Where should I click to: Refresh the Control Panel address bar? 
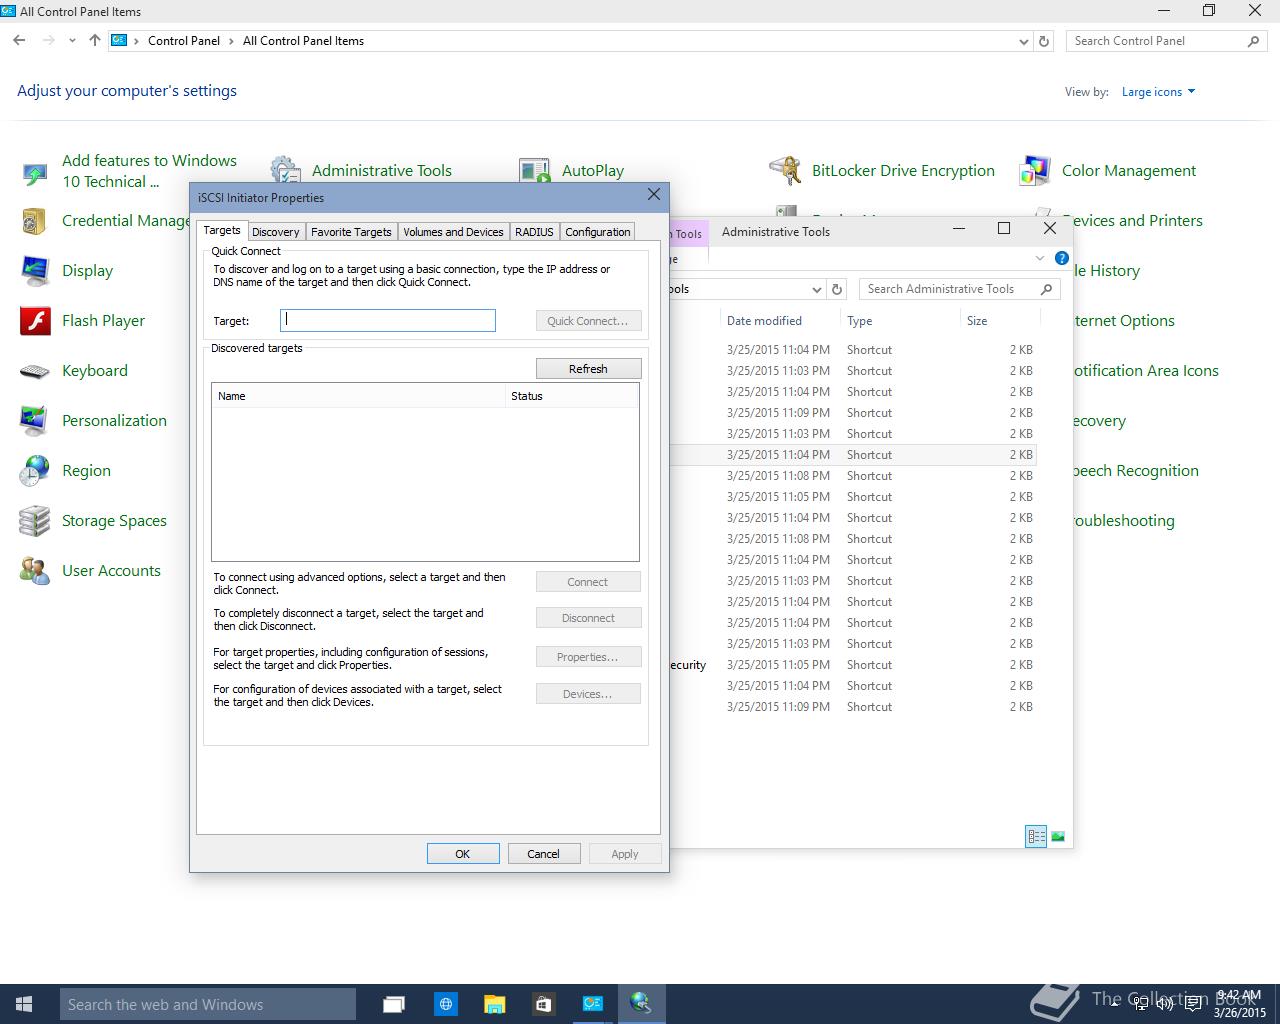coord(1044,41)
